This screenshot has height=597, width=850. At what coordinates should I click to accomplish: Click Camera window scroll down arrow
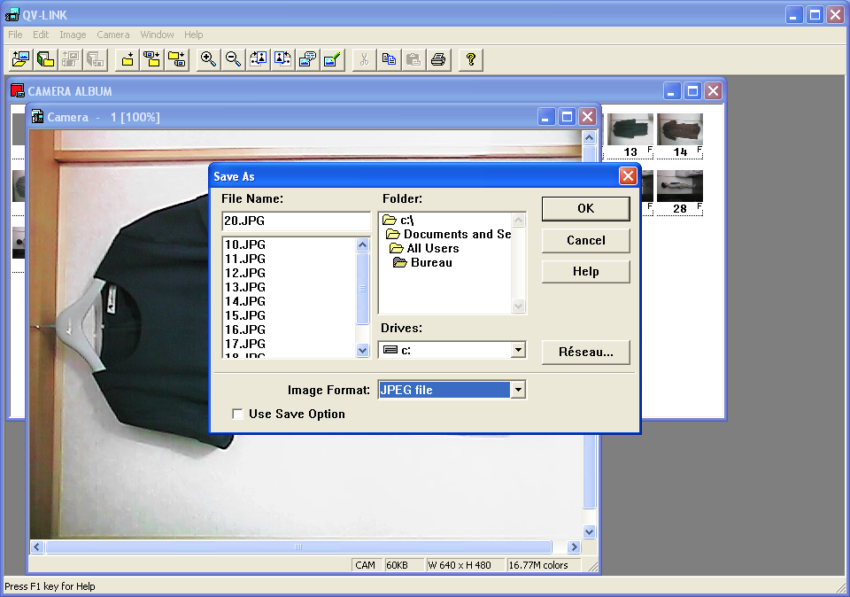click(x=589, y=532)
